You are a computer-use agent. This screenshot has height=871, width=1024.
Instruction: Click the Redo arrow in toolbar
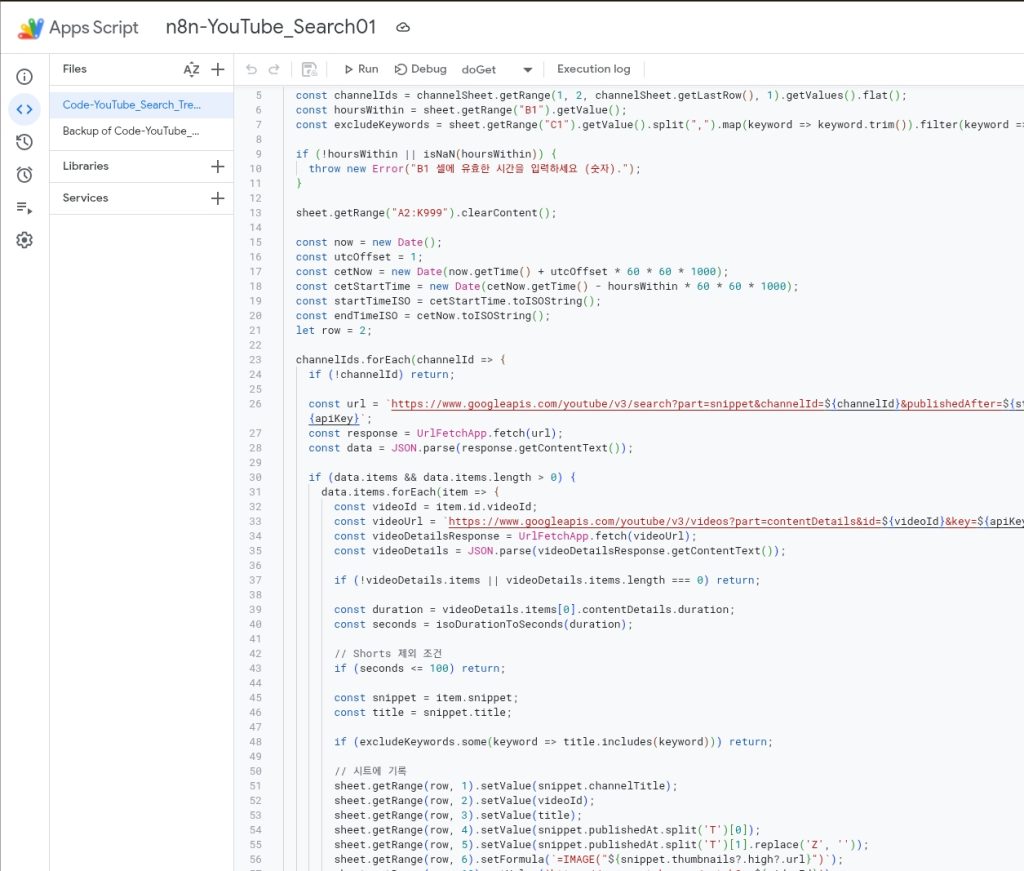[274, 69]
